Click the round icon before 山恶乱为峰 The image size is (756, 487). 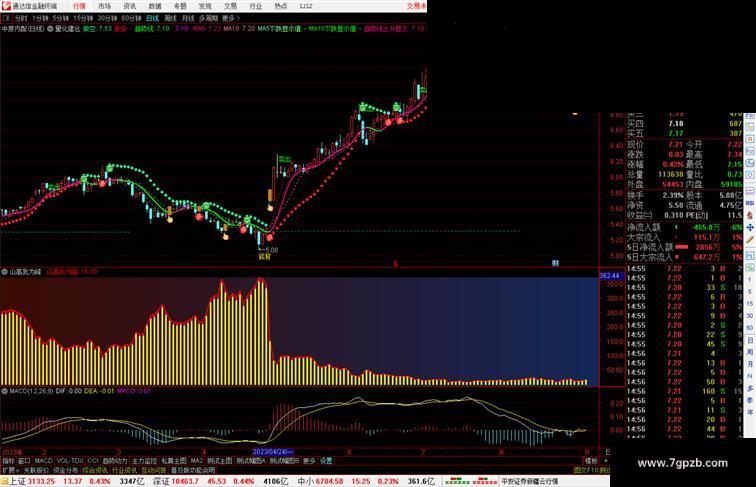(x=4, y=272)
